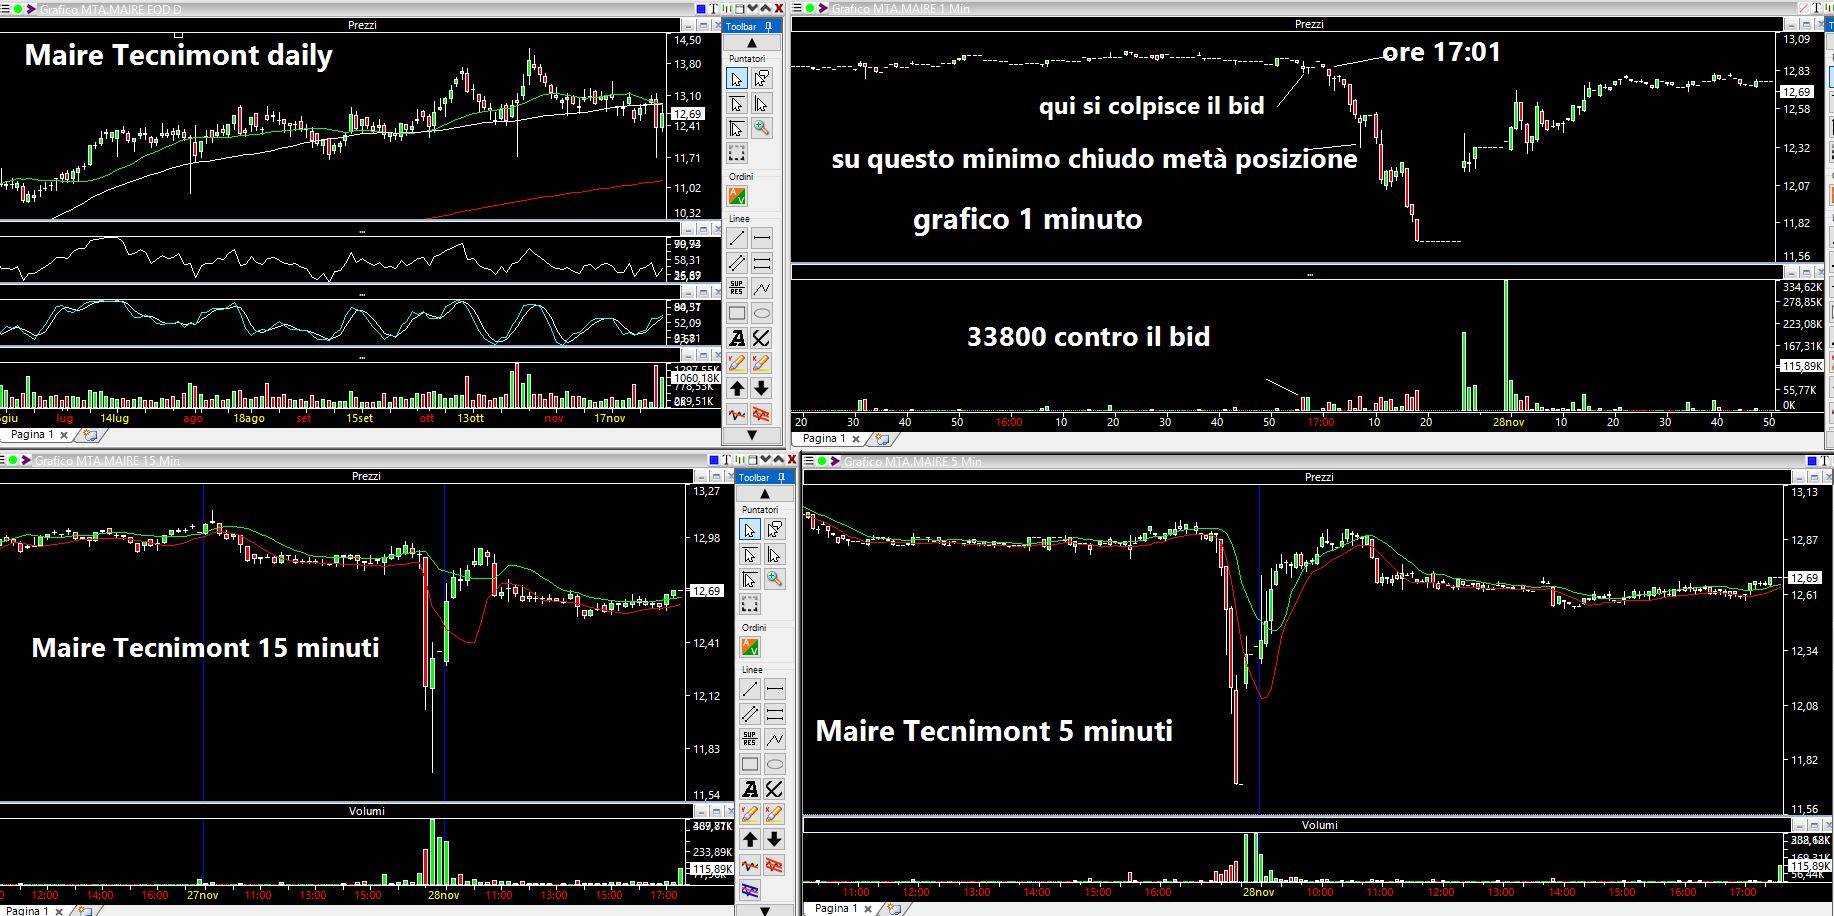The image size is (1834, 916).
Task: Select the diagonal trend line tool in the daily chart Toolbar
Action: 737,238
